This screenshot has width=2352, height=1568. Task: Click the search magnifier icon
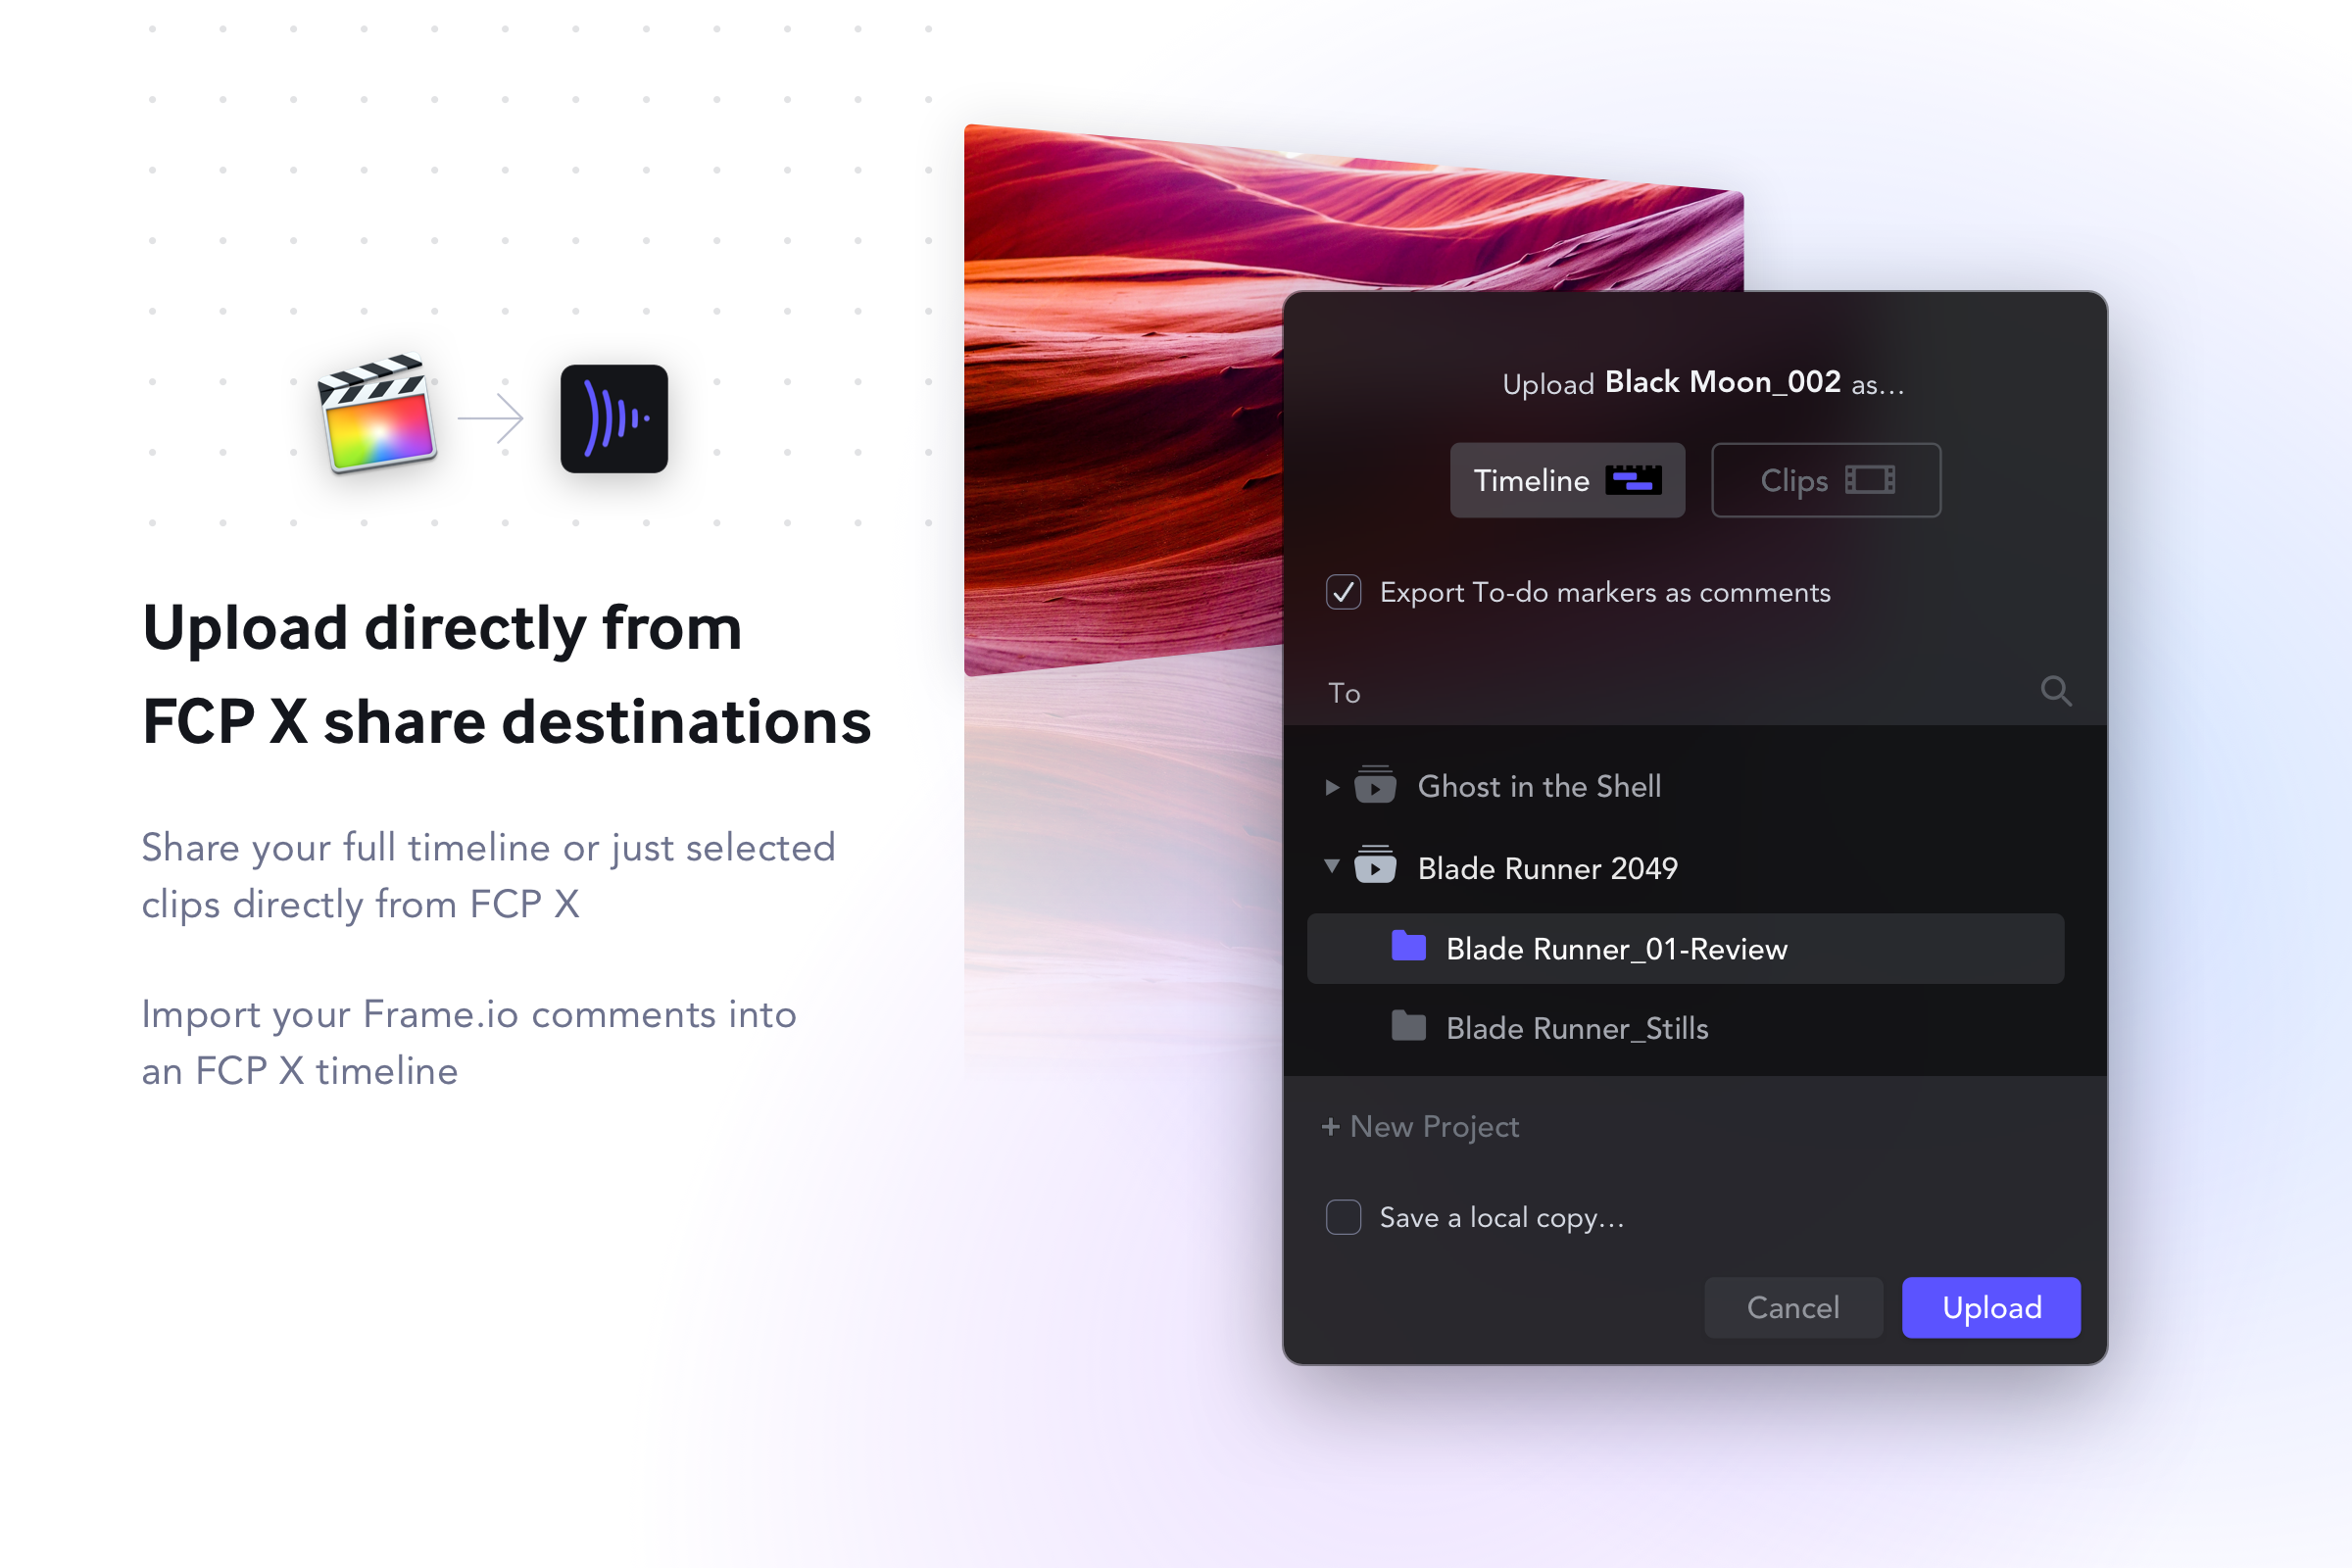coord(2055,691)
